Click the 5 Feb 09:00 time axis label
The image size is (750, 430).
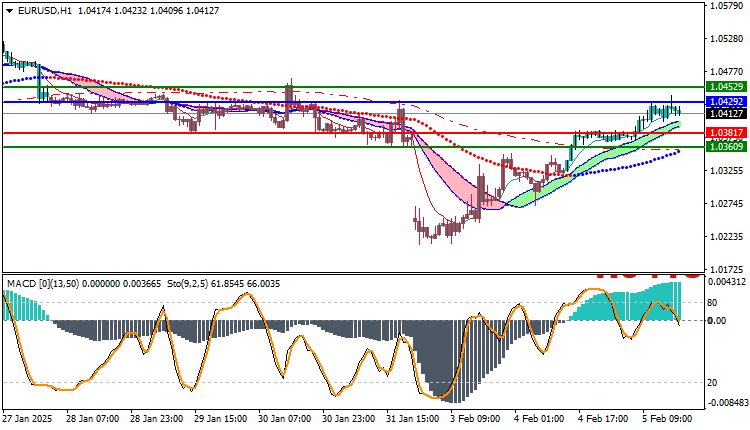667,419
